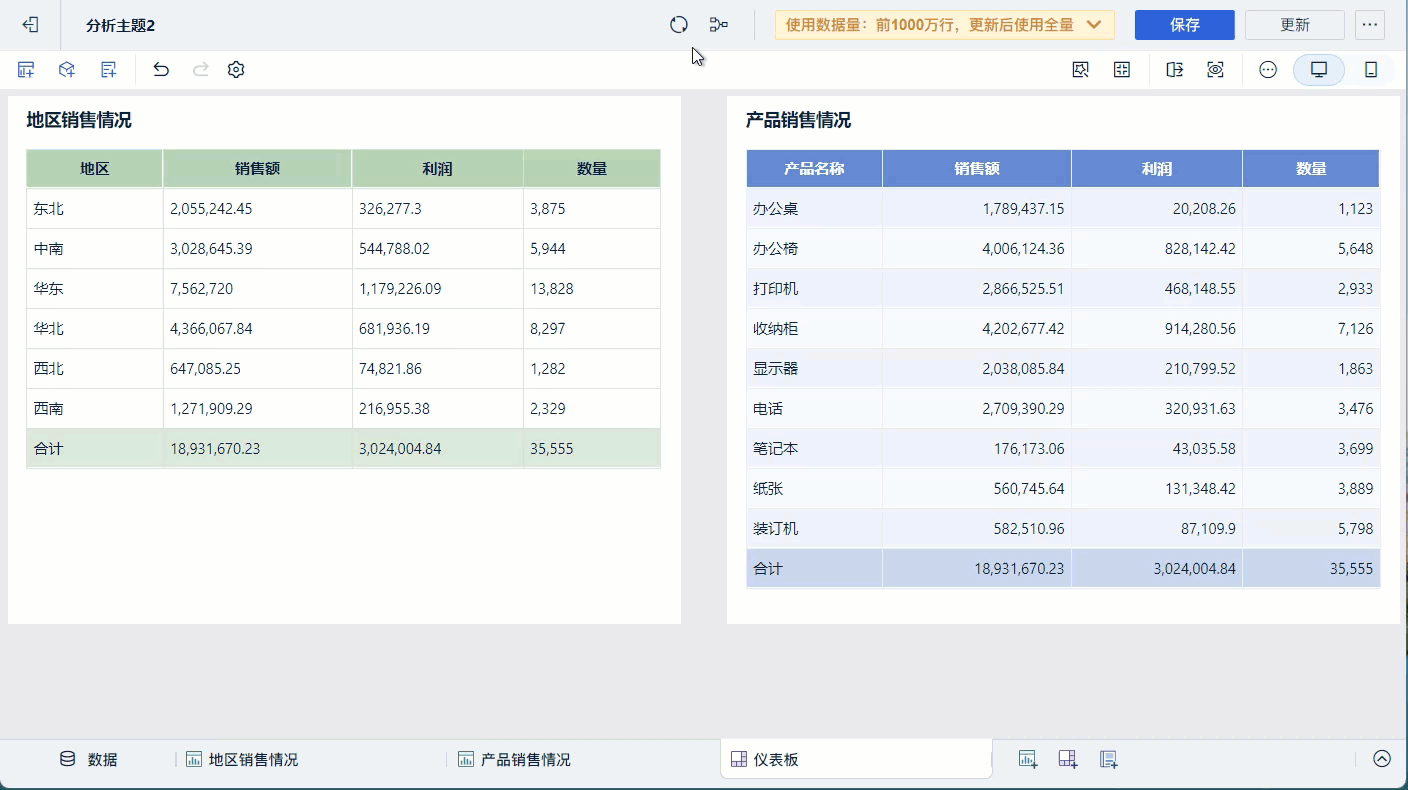Click the 产品名称 column header
The image size is (1408, 790).
click(814, 169)
